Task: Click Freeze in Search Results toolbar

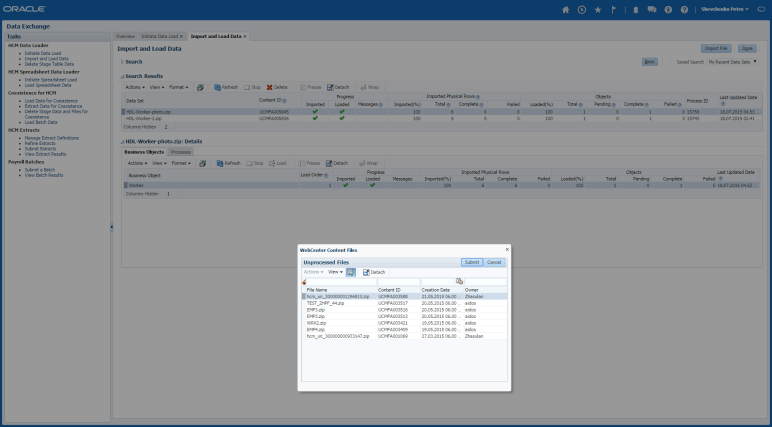Action: pos(310,87)
